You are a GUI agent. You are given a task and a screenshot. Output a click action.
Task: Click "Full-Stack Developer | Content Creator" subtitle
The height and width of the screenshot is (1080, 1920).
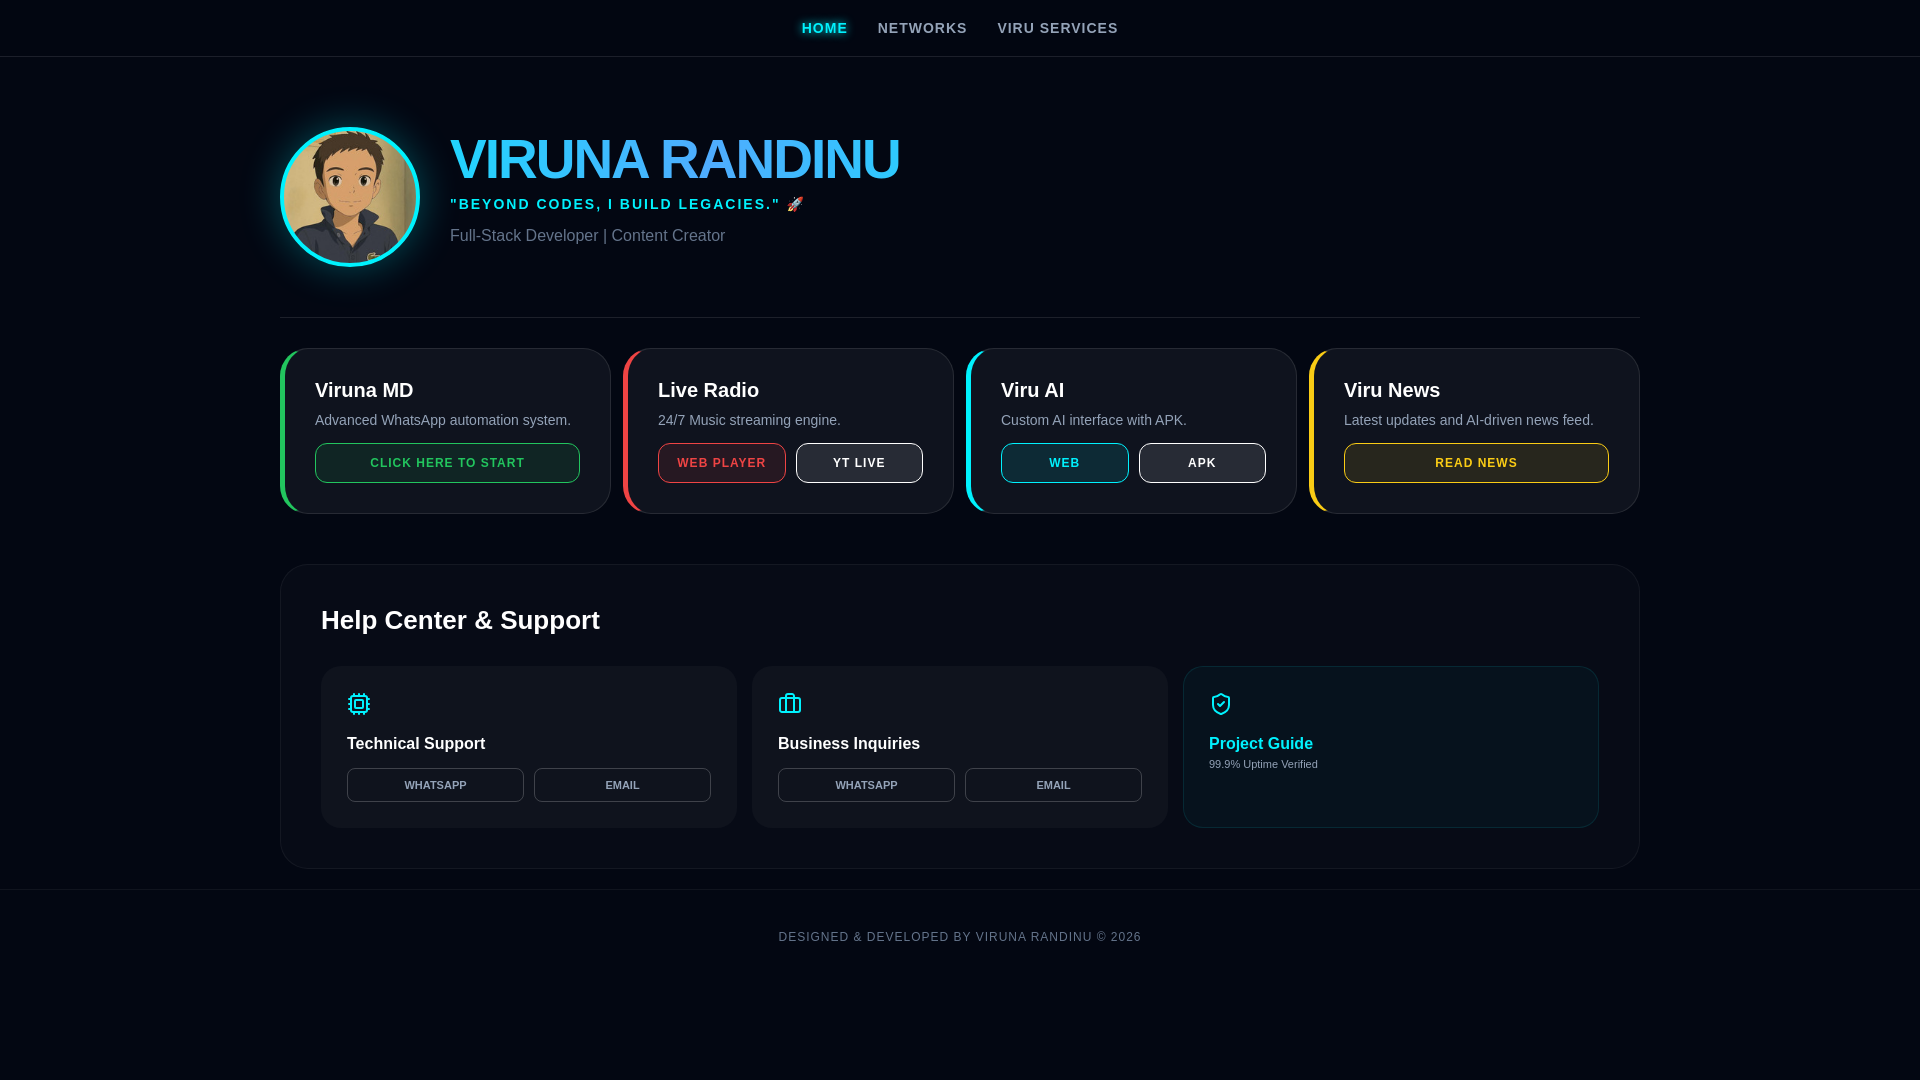point(587,236)
